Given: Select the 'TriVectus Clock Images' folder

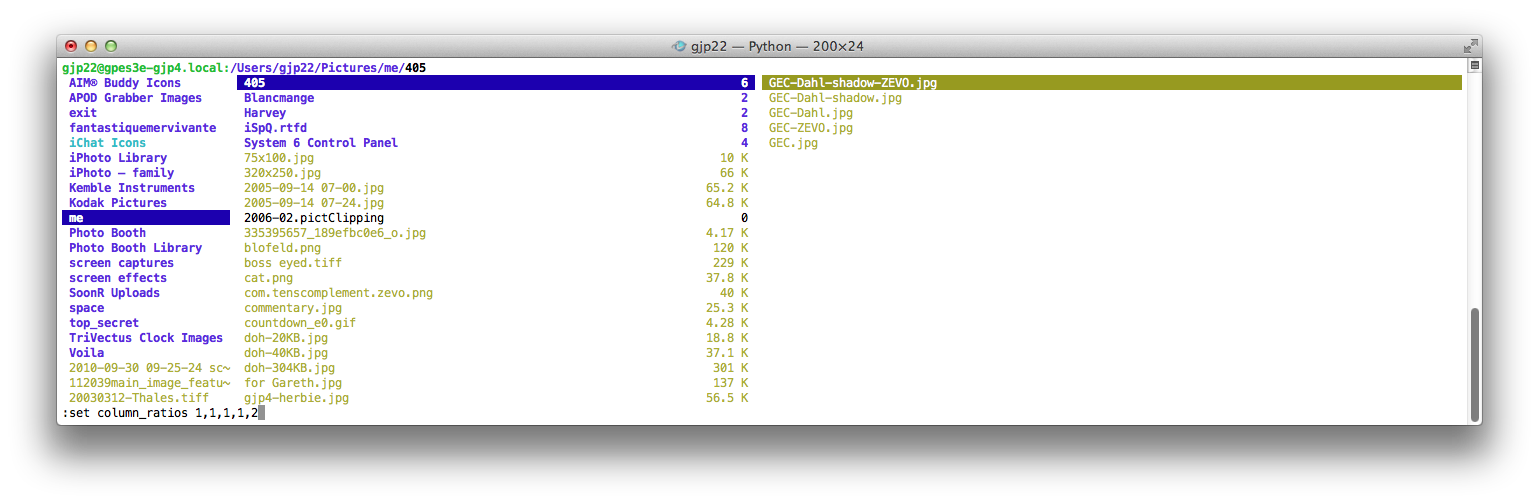Looking at the screenshot, I should click(146, 338).
